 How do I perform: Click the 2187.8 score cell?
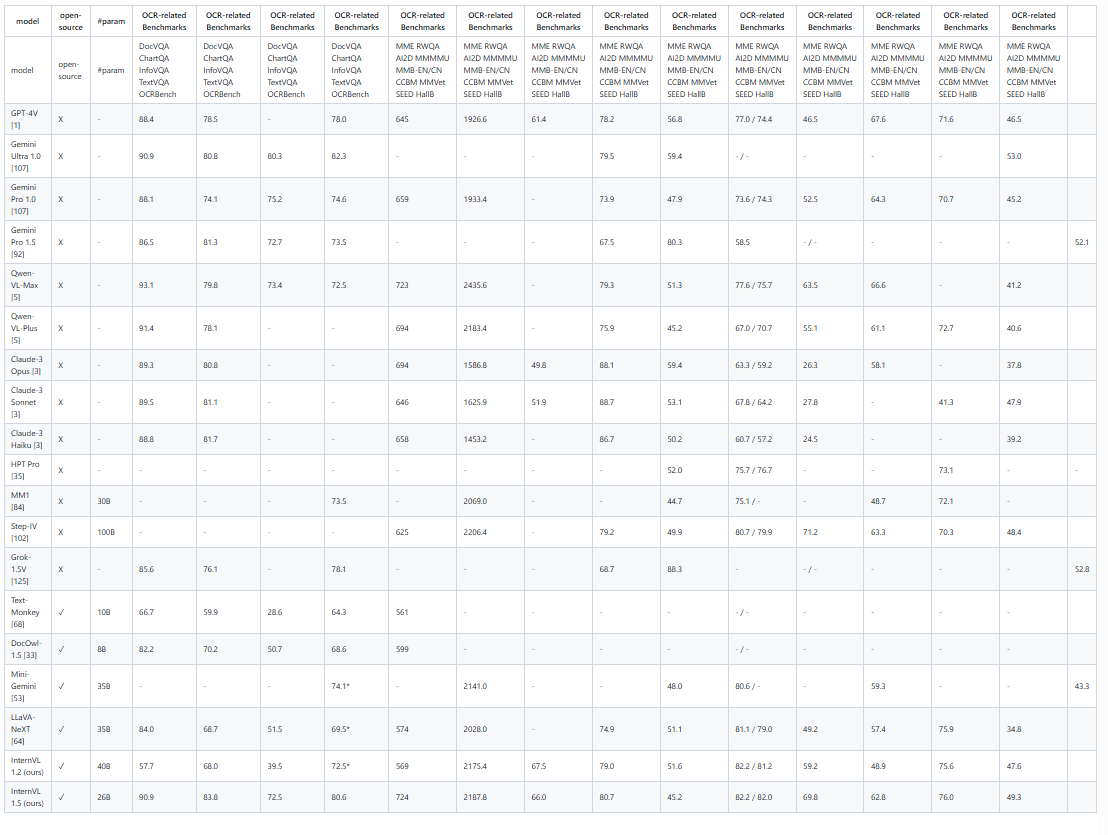point(490,798)
